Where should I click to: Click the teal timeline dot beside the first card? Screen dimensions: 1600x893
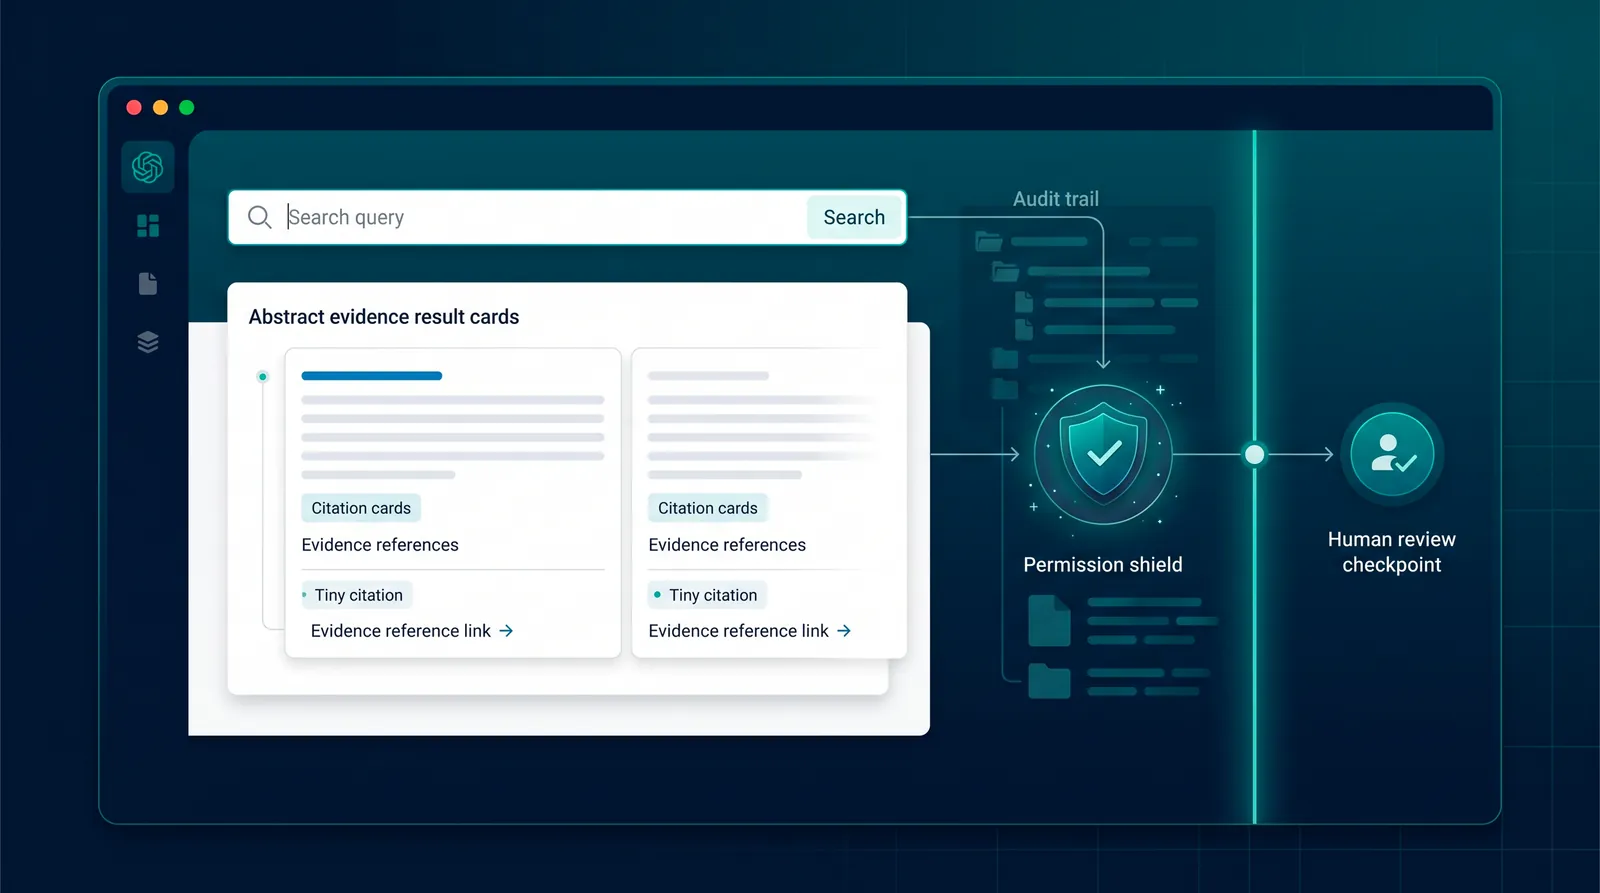(x=263, y=377)
